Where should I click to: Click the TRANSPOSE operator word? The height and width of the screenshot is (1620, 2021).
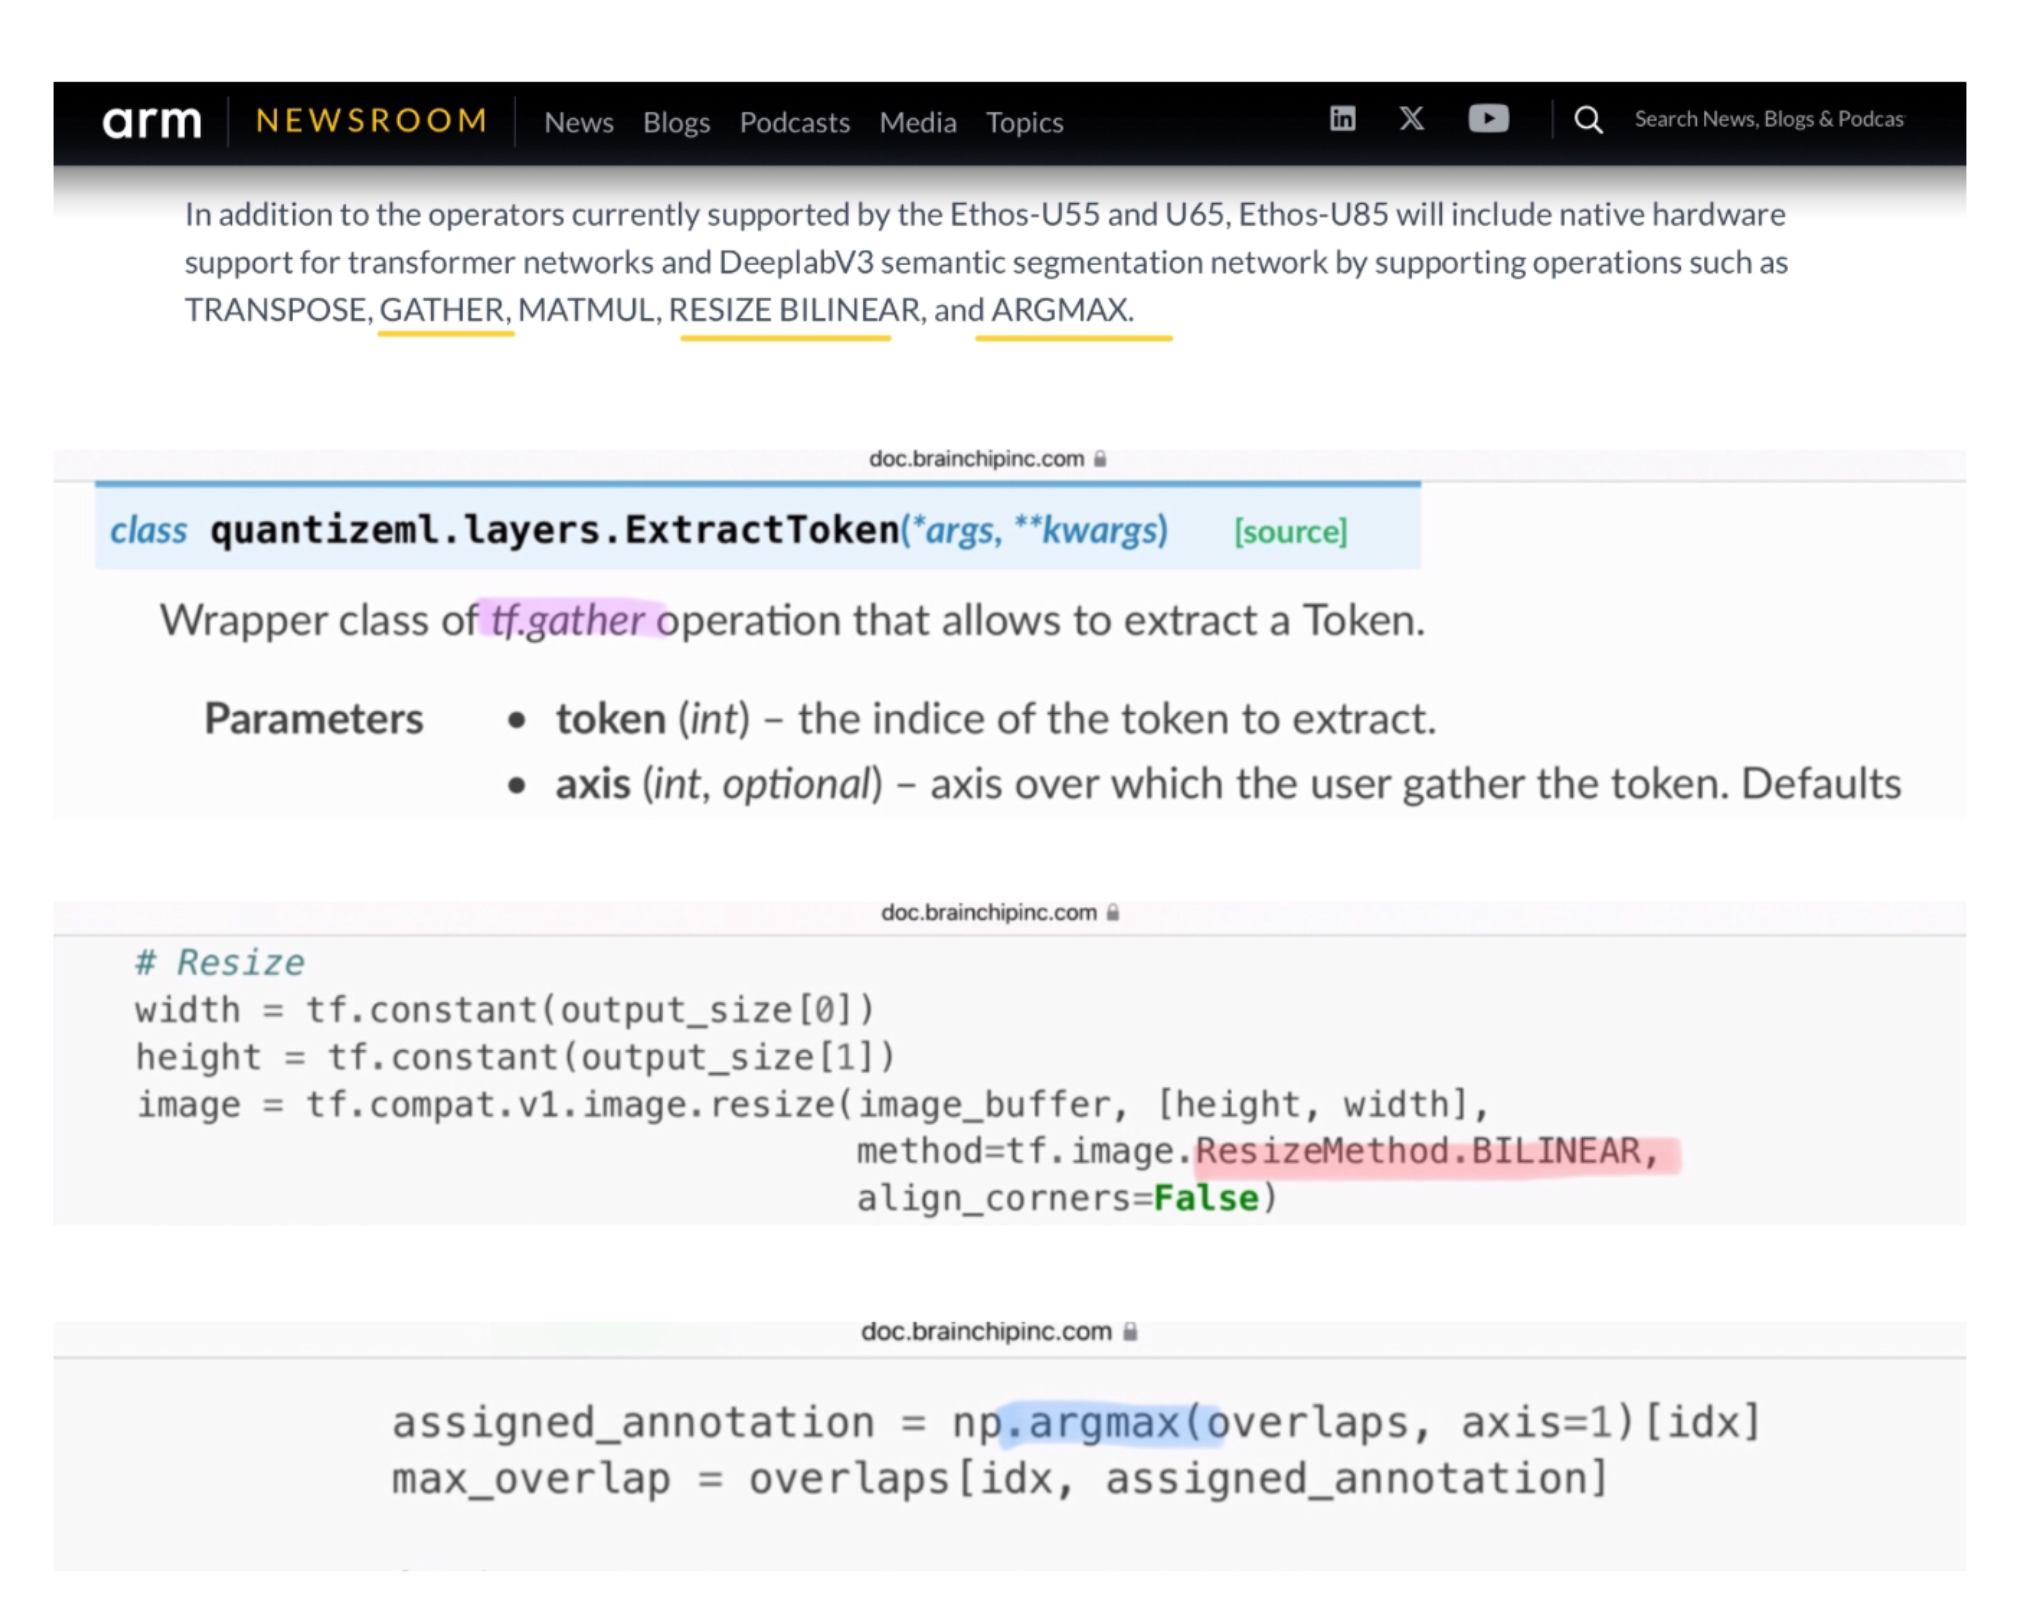276,310
